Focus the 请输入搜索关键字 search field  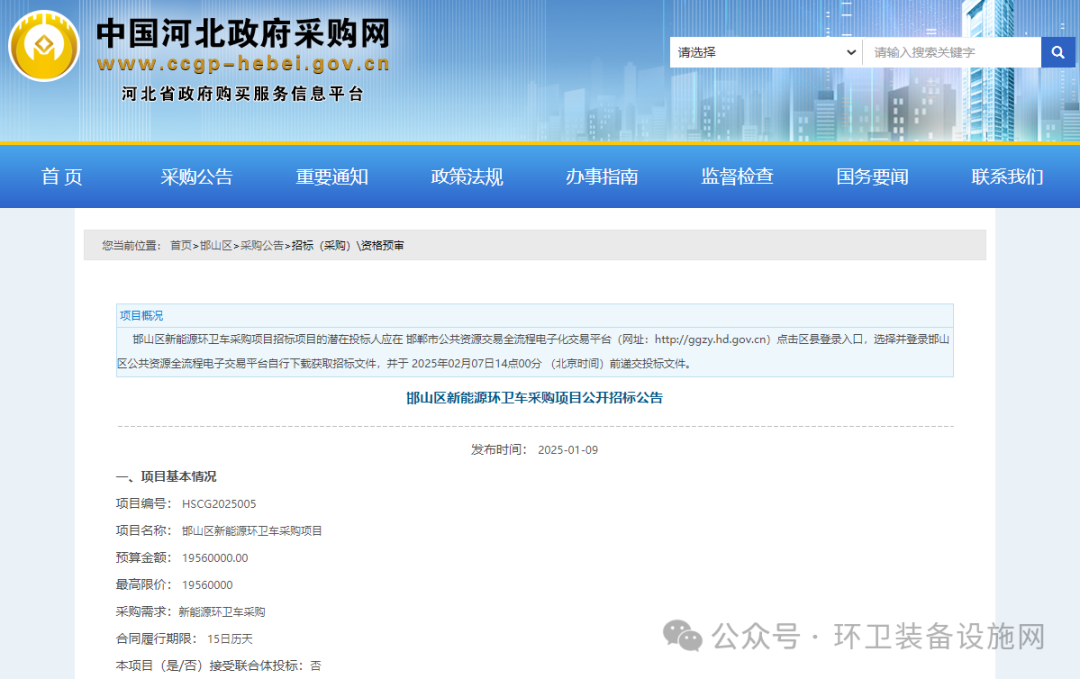click(951, 52)
